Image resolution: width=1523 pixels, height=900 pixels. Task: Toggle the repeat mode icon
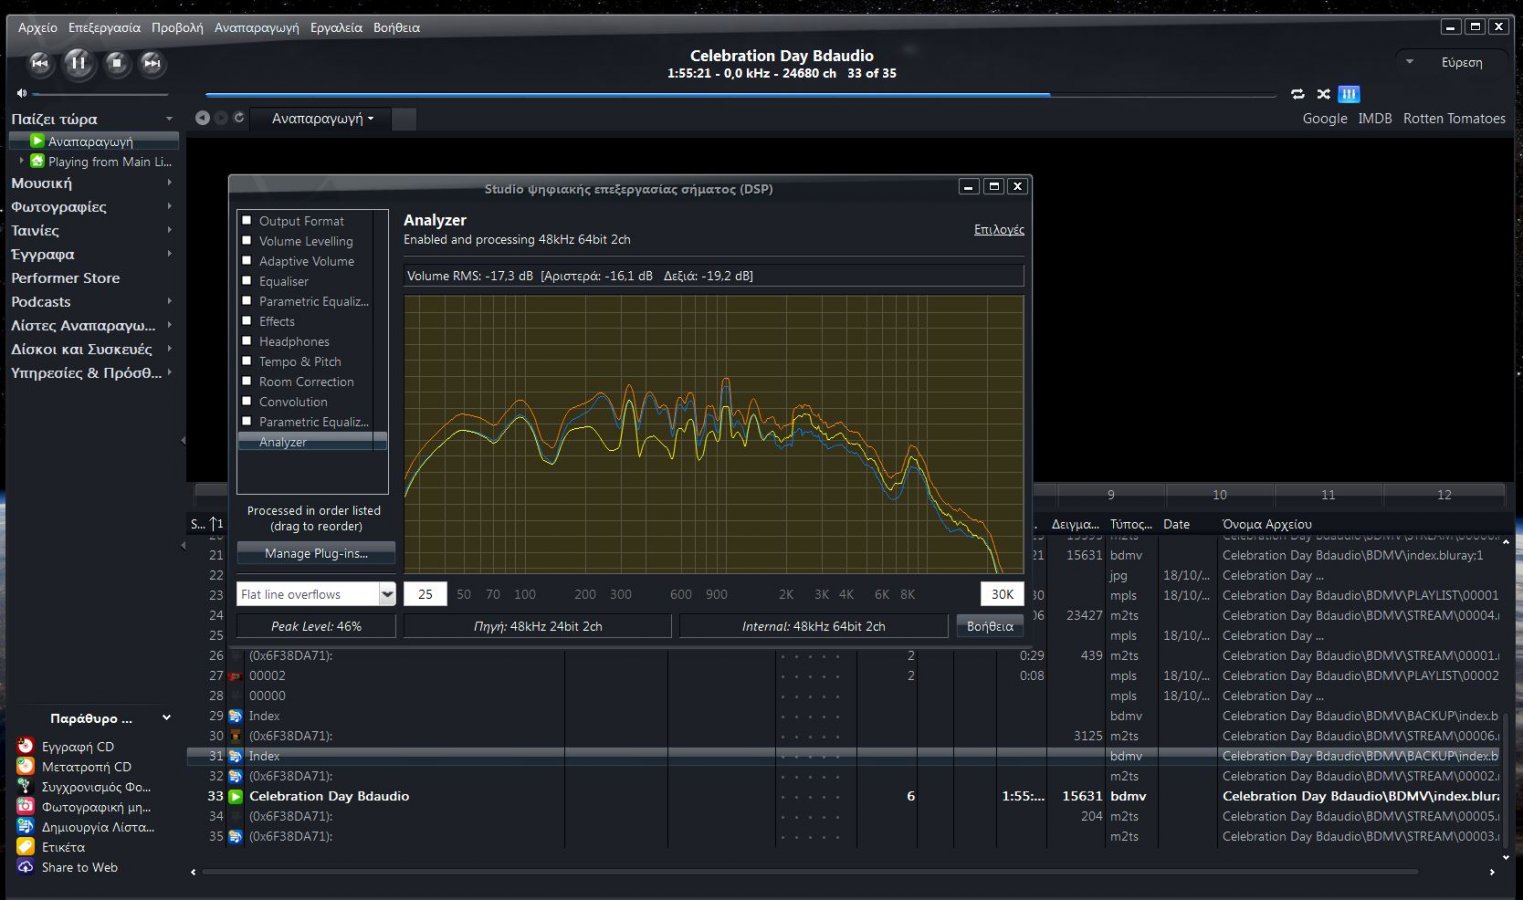click(x=1297, y=94)
